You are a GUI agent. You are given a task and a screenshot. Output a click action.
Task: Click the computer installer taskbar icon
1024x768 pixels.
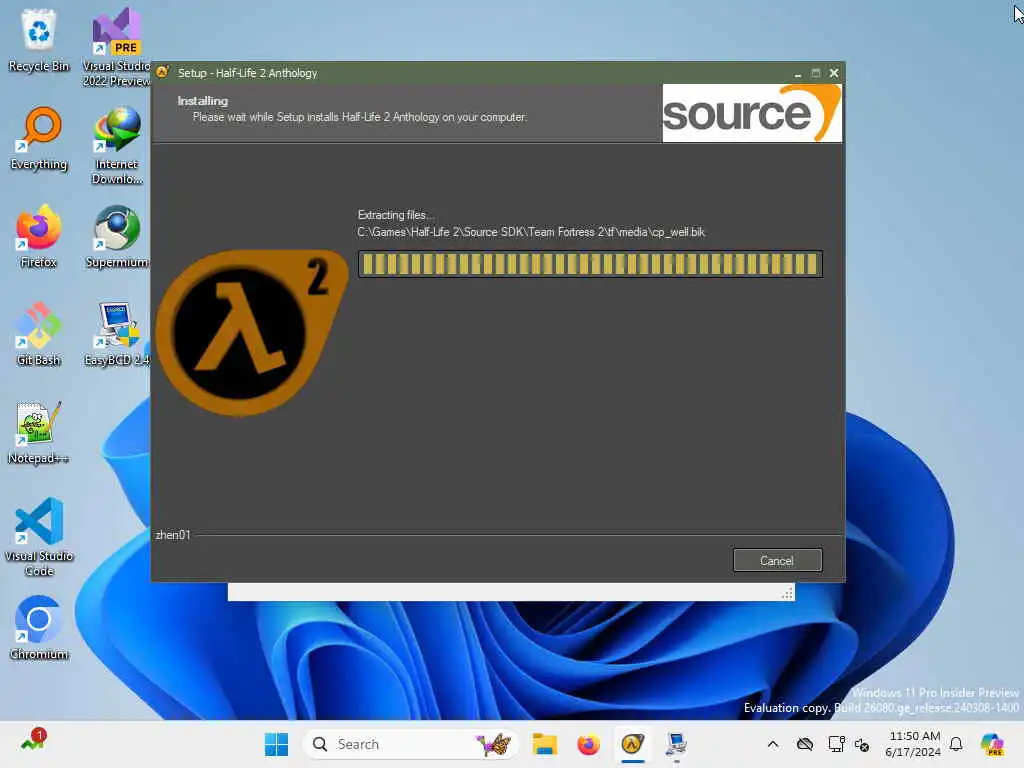click(677, 744)
